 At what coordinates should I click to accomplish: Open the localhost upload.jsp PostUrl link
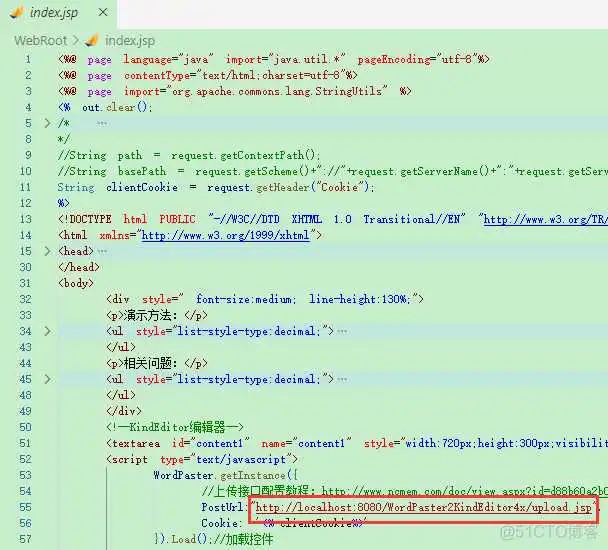[423, 507]
